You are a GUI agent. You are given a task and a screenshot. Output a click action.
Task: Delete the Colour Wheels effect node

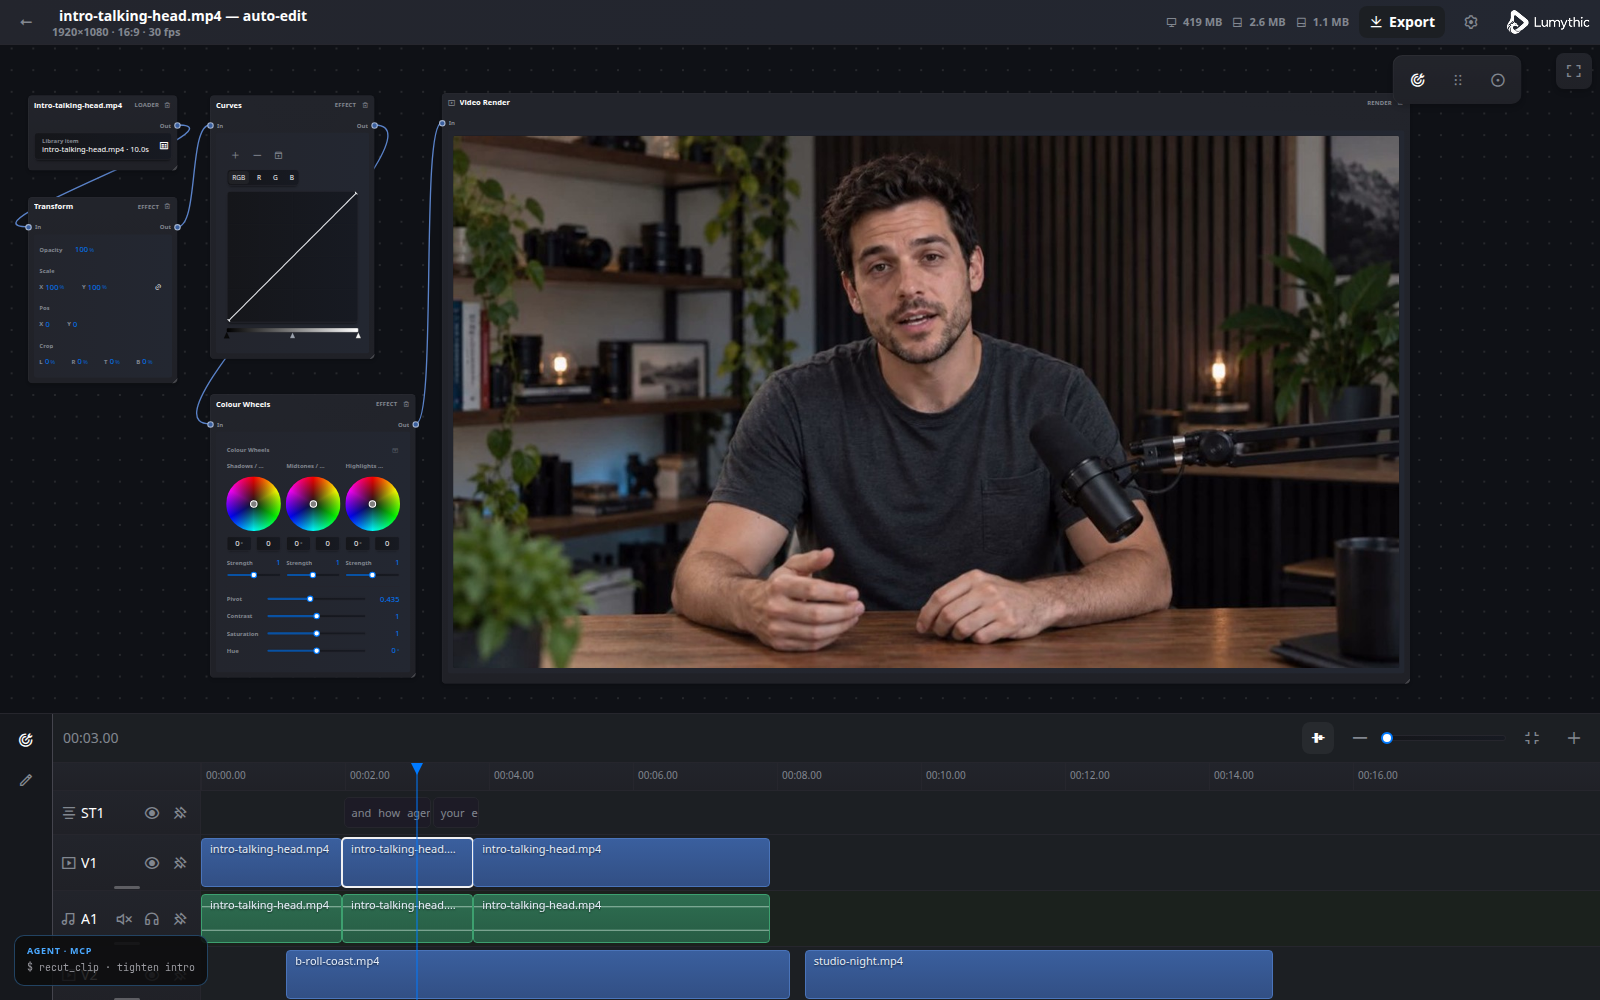point(406,404)
